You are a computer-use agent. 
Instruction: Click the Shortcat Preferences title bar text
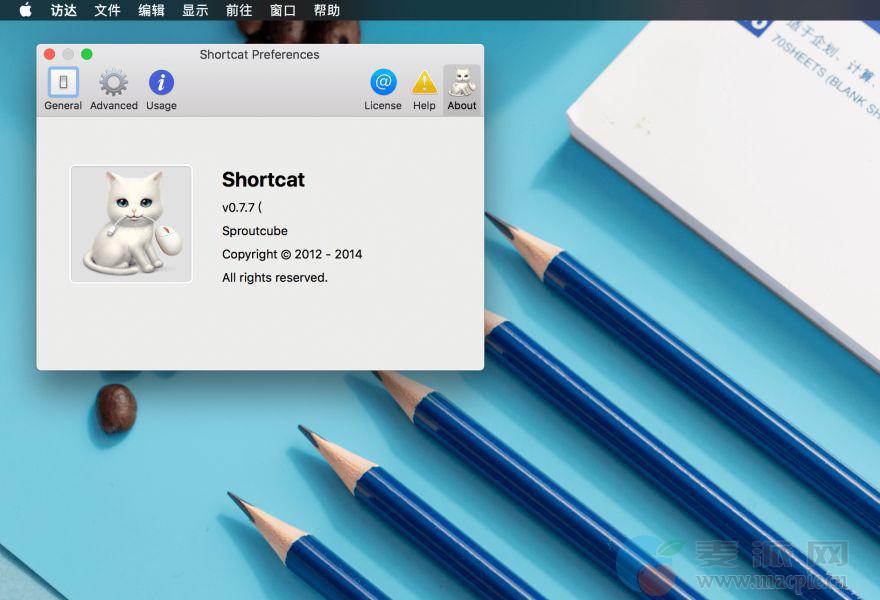259,54
